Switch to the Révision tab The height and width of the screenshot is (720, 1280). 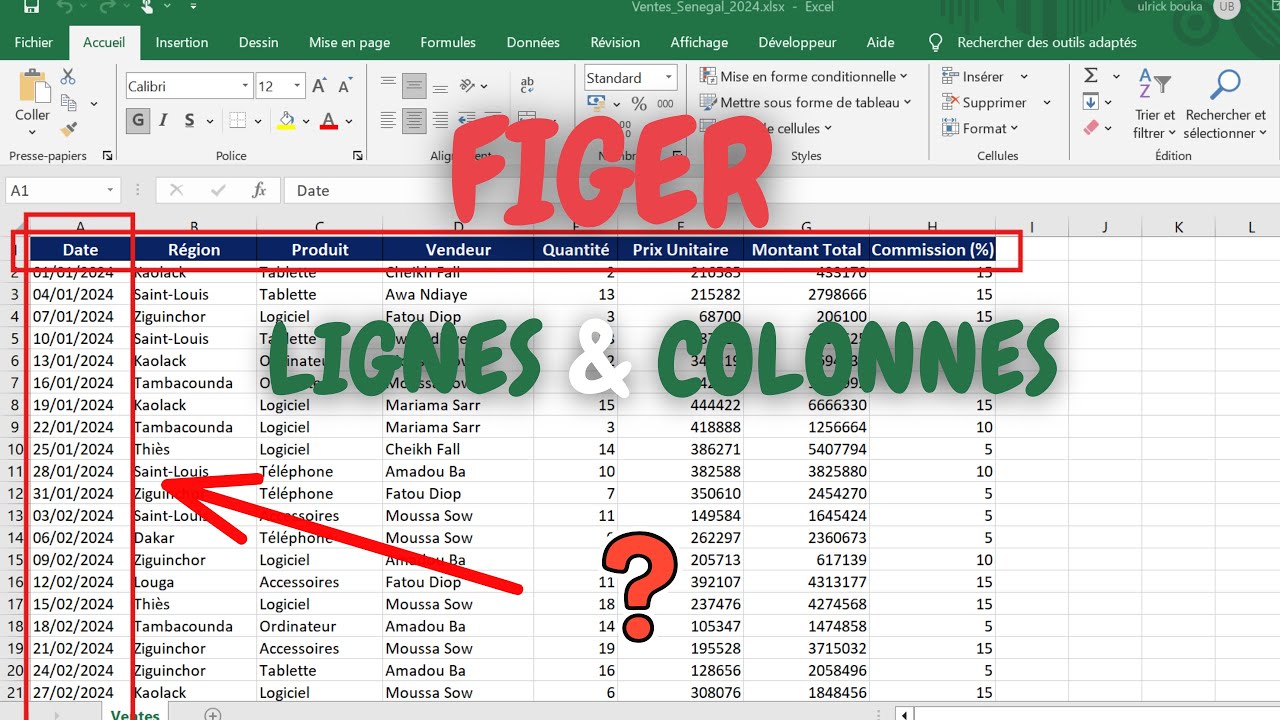point(615,42)
